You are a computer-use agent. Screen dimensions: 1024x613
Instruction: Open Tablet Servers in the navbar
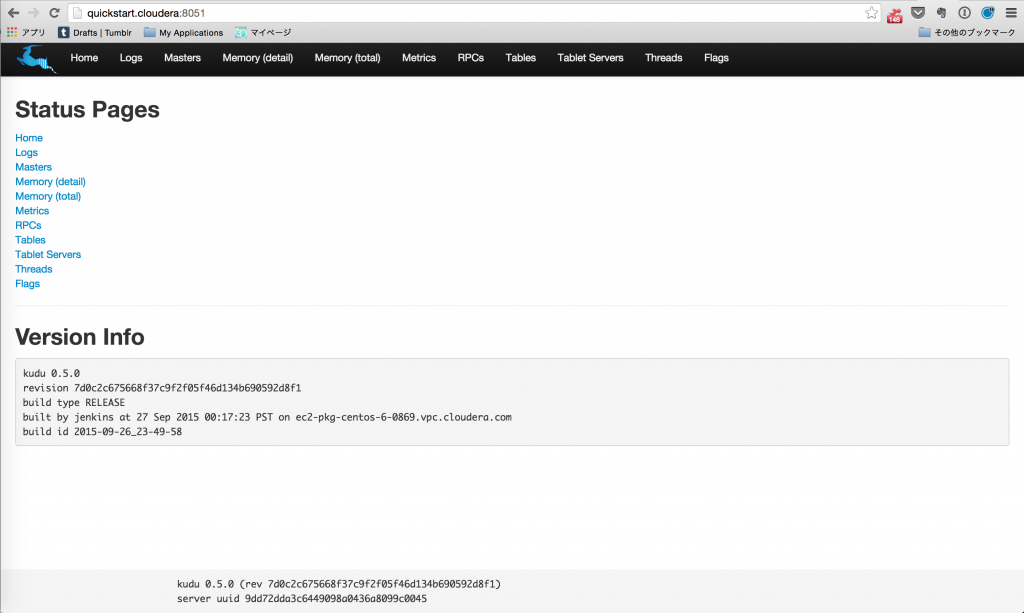pyautogui.click(x=590, y=58)
